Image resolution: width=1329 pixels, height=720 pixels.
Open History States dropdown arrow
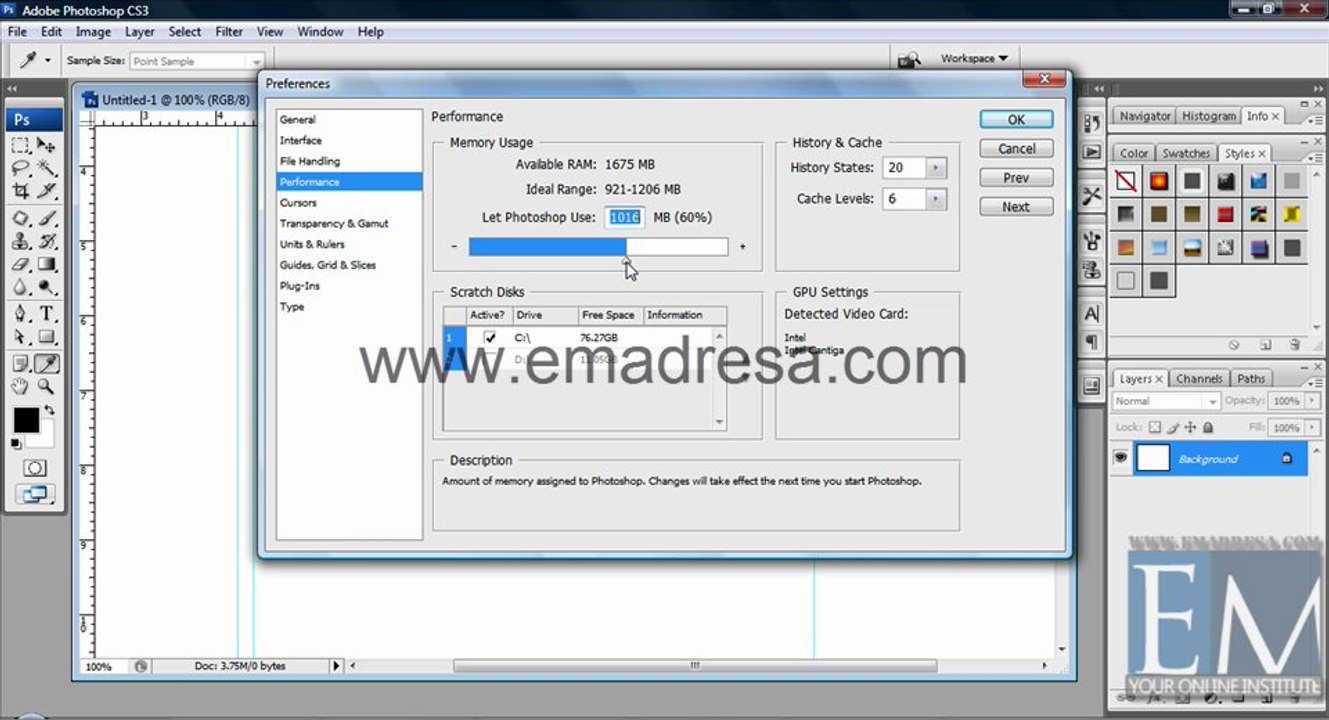tap(936, 168)
